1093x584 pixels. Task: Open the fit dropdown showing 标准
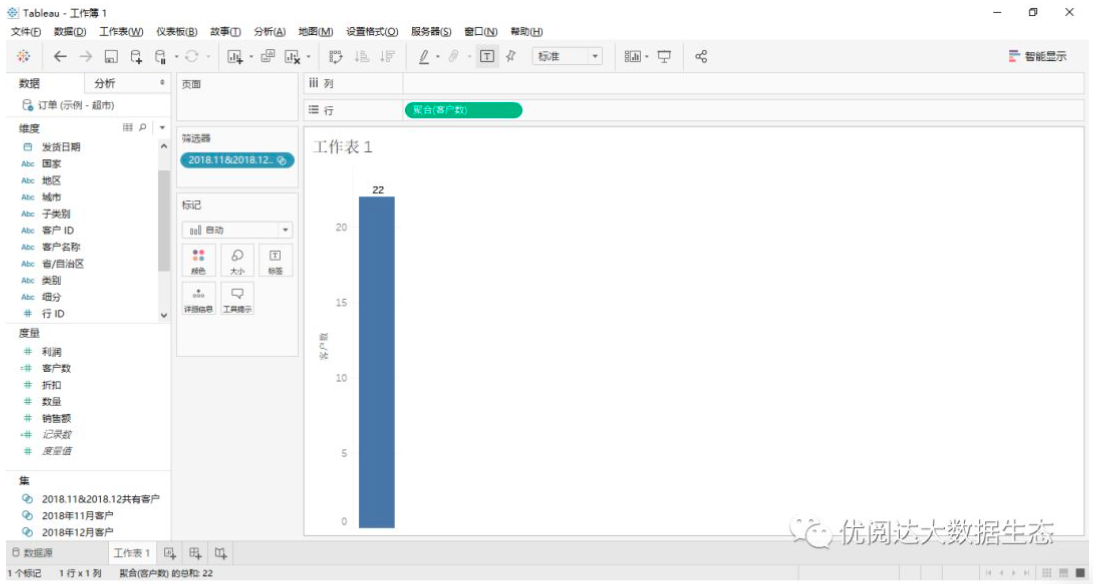point(567,57)
